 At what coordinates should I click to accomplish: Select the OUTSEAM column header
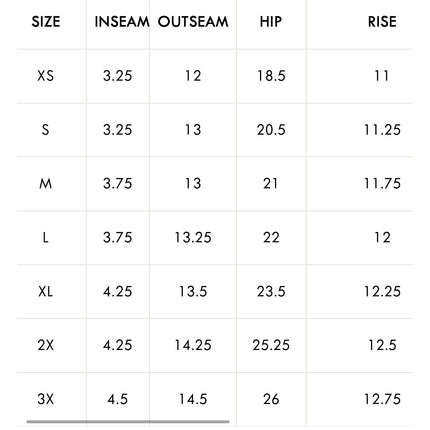point(193,22)
